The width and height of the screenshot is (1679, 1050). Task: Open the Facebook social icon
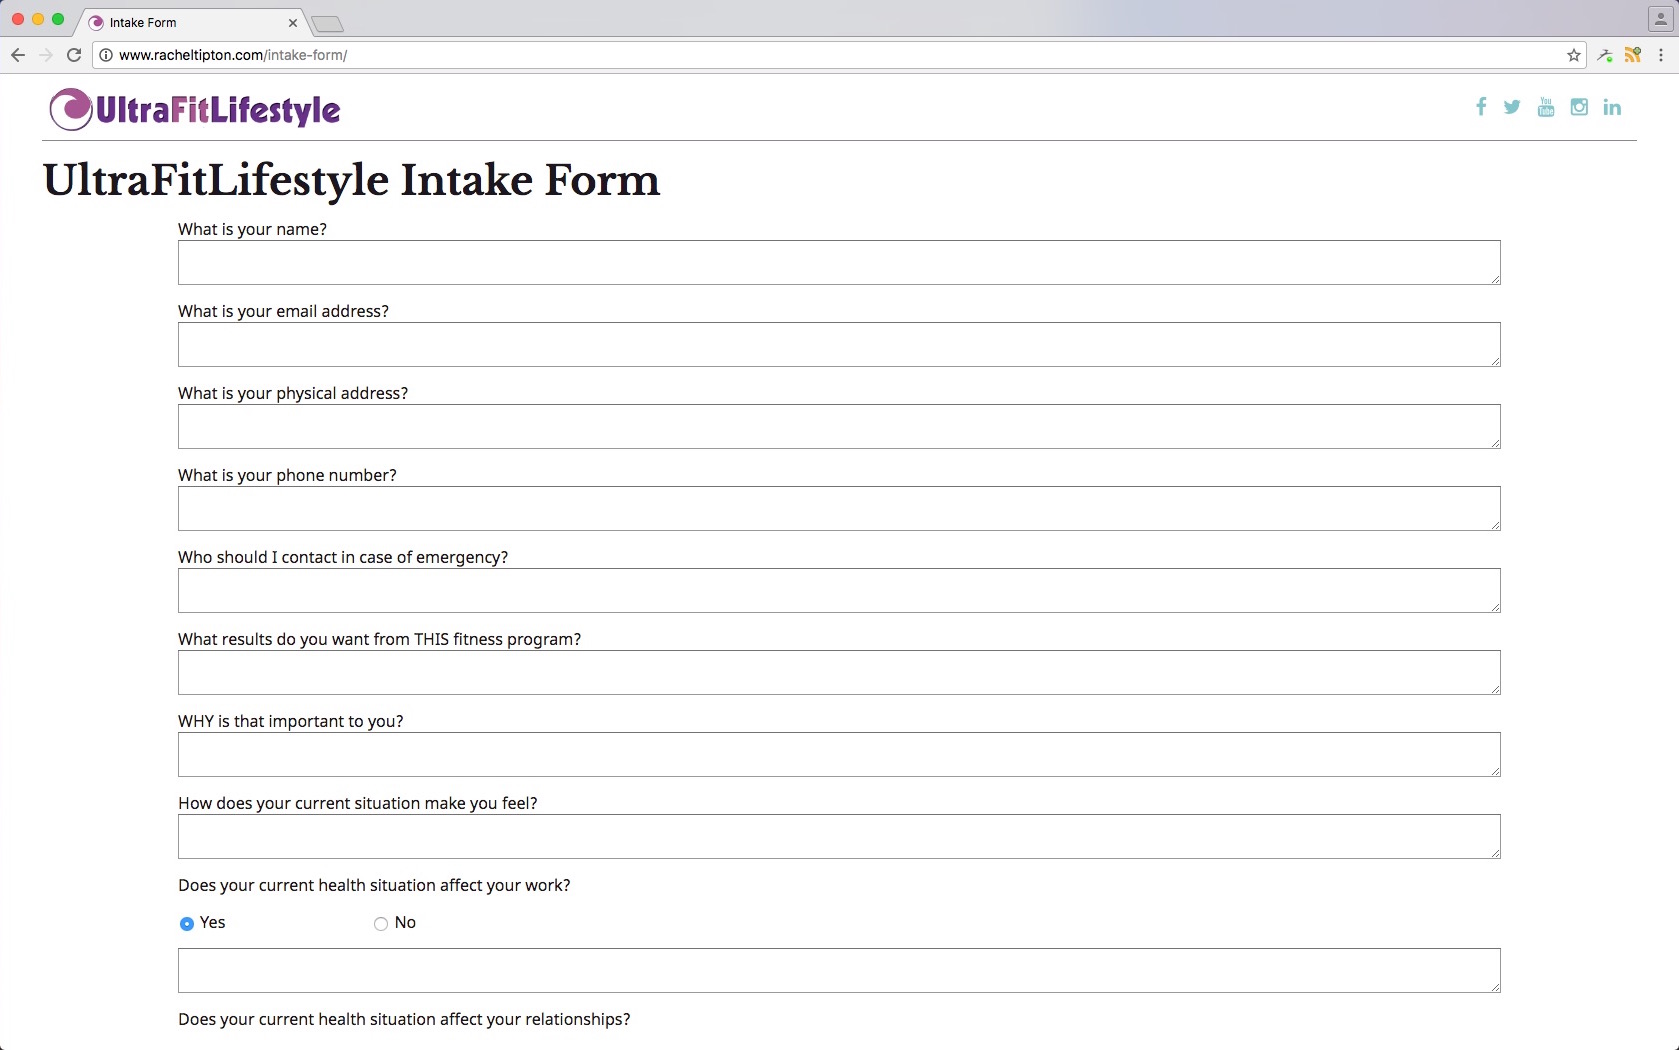click(x=1481, y=107)
